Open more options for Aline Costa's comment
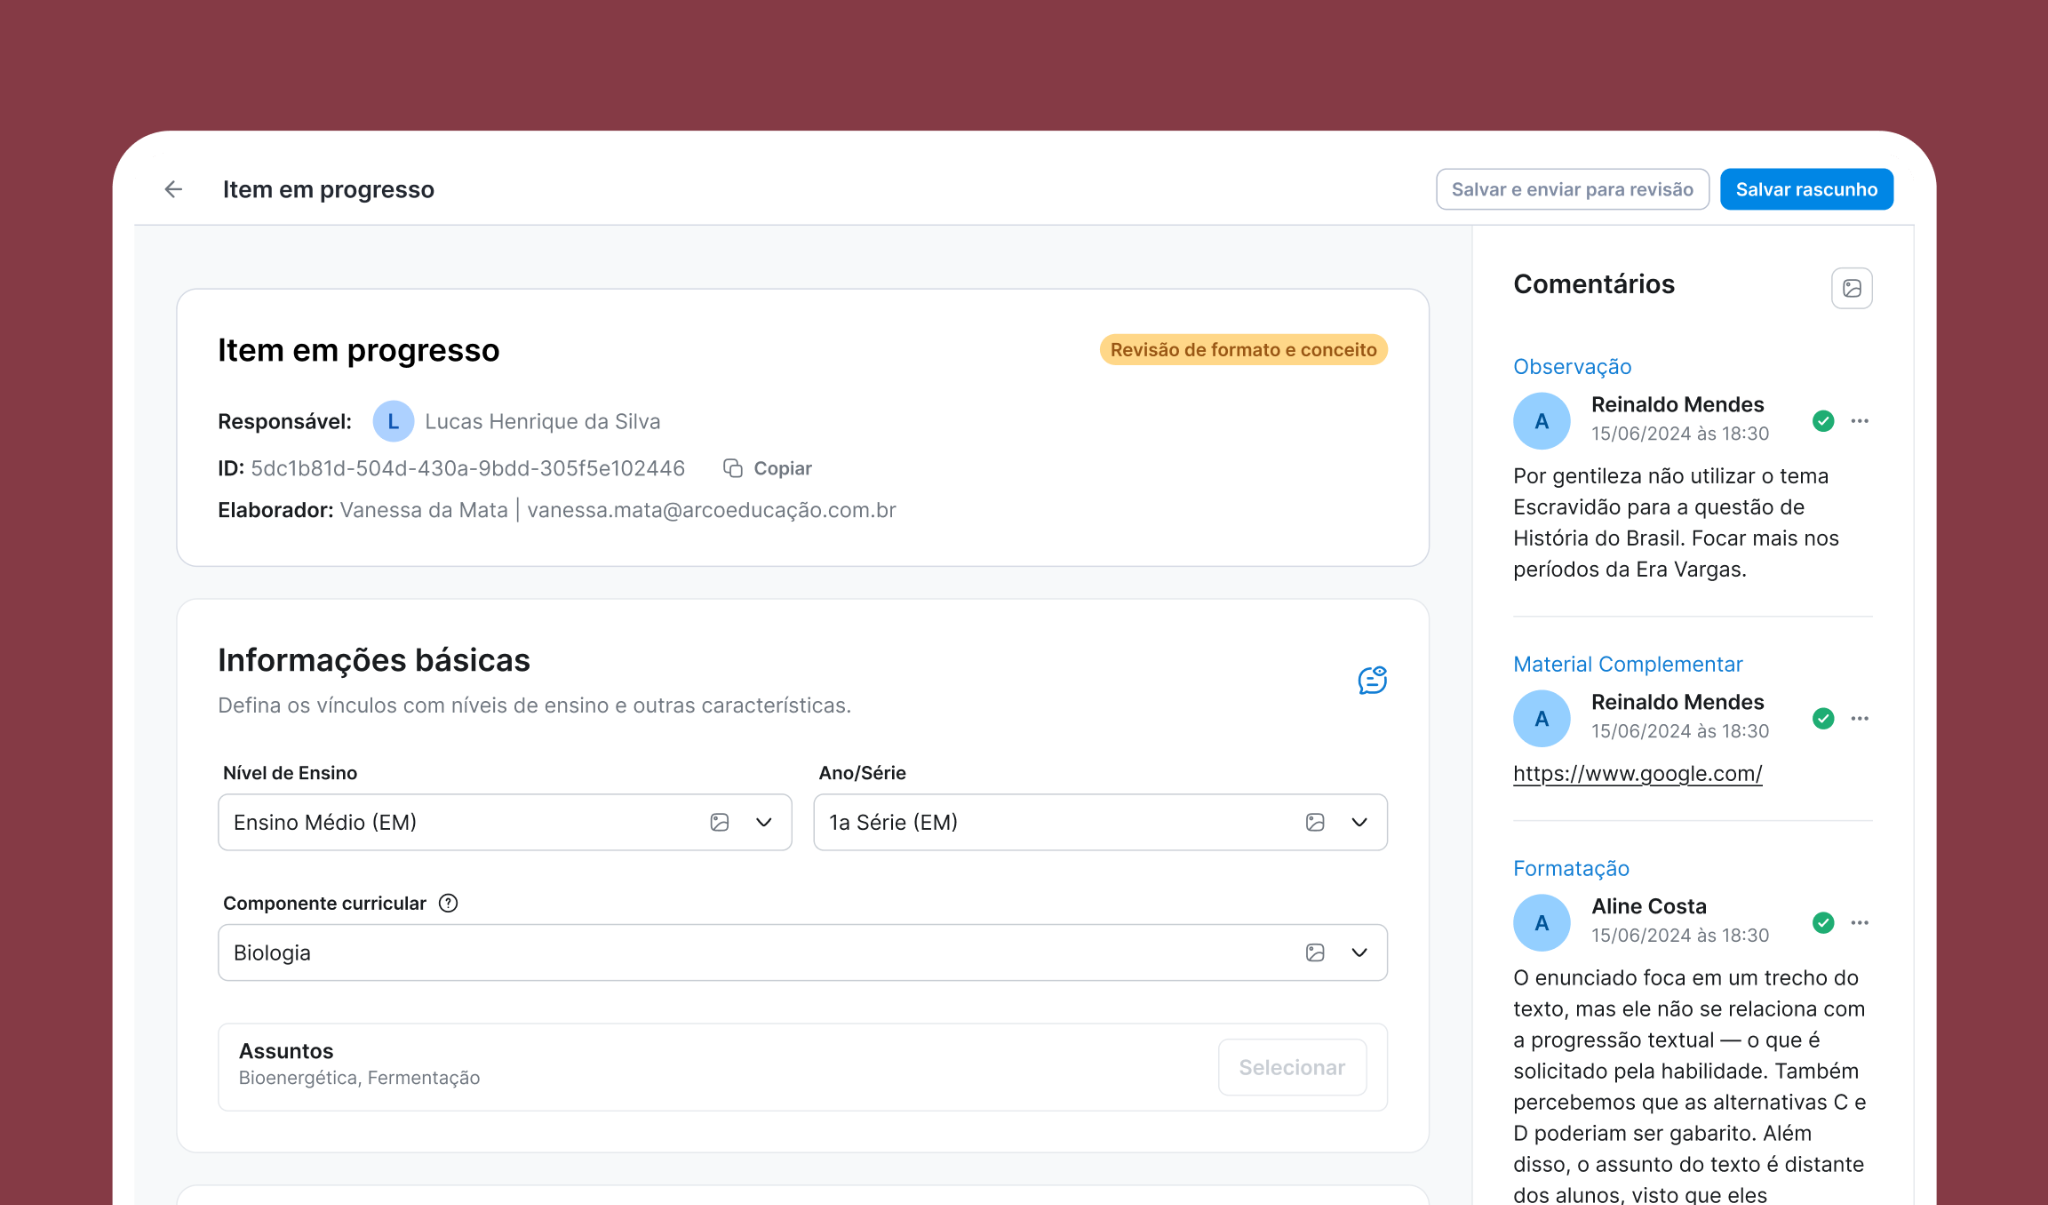This screenshot has width=2048, height=1205. 1860,923
